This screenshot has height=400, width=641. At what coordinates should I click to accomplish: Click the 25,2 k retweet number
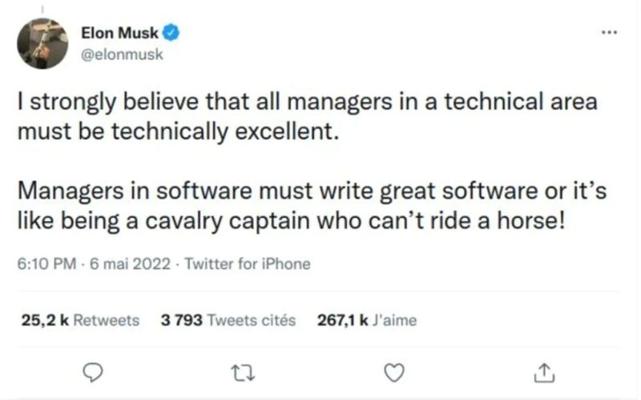[x=45, y=320]
